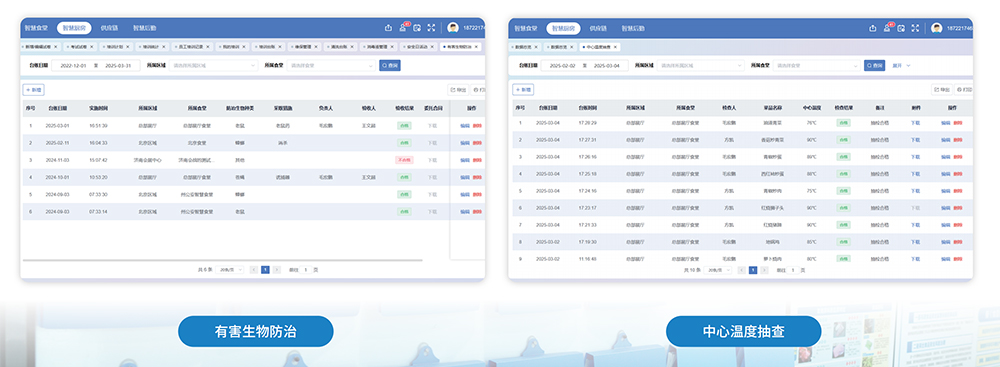Go to next page in right window pagination

click(764, 270)
